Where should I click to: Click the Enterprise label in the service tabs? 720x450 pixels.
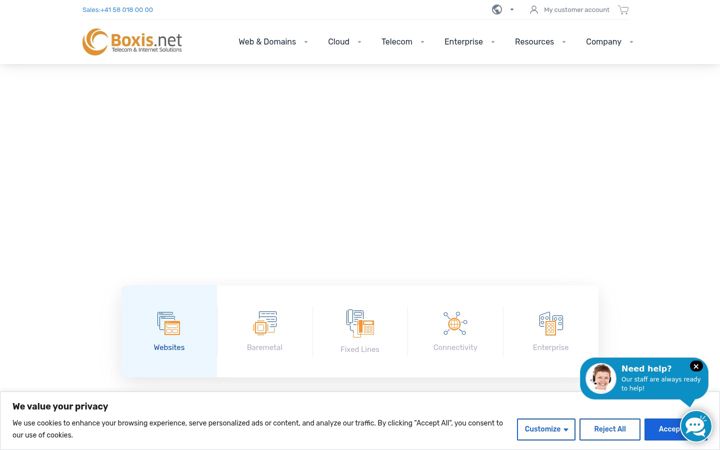(x=551, y=348)
